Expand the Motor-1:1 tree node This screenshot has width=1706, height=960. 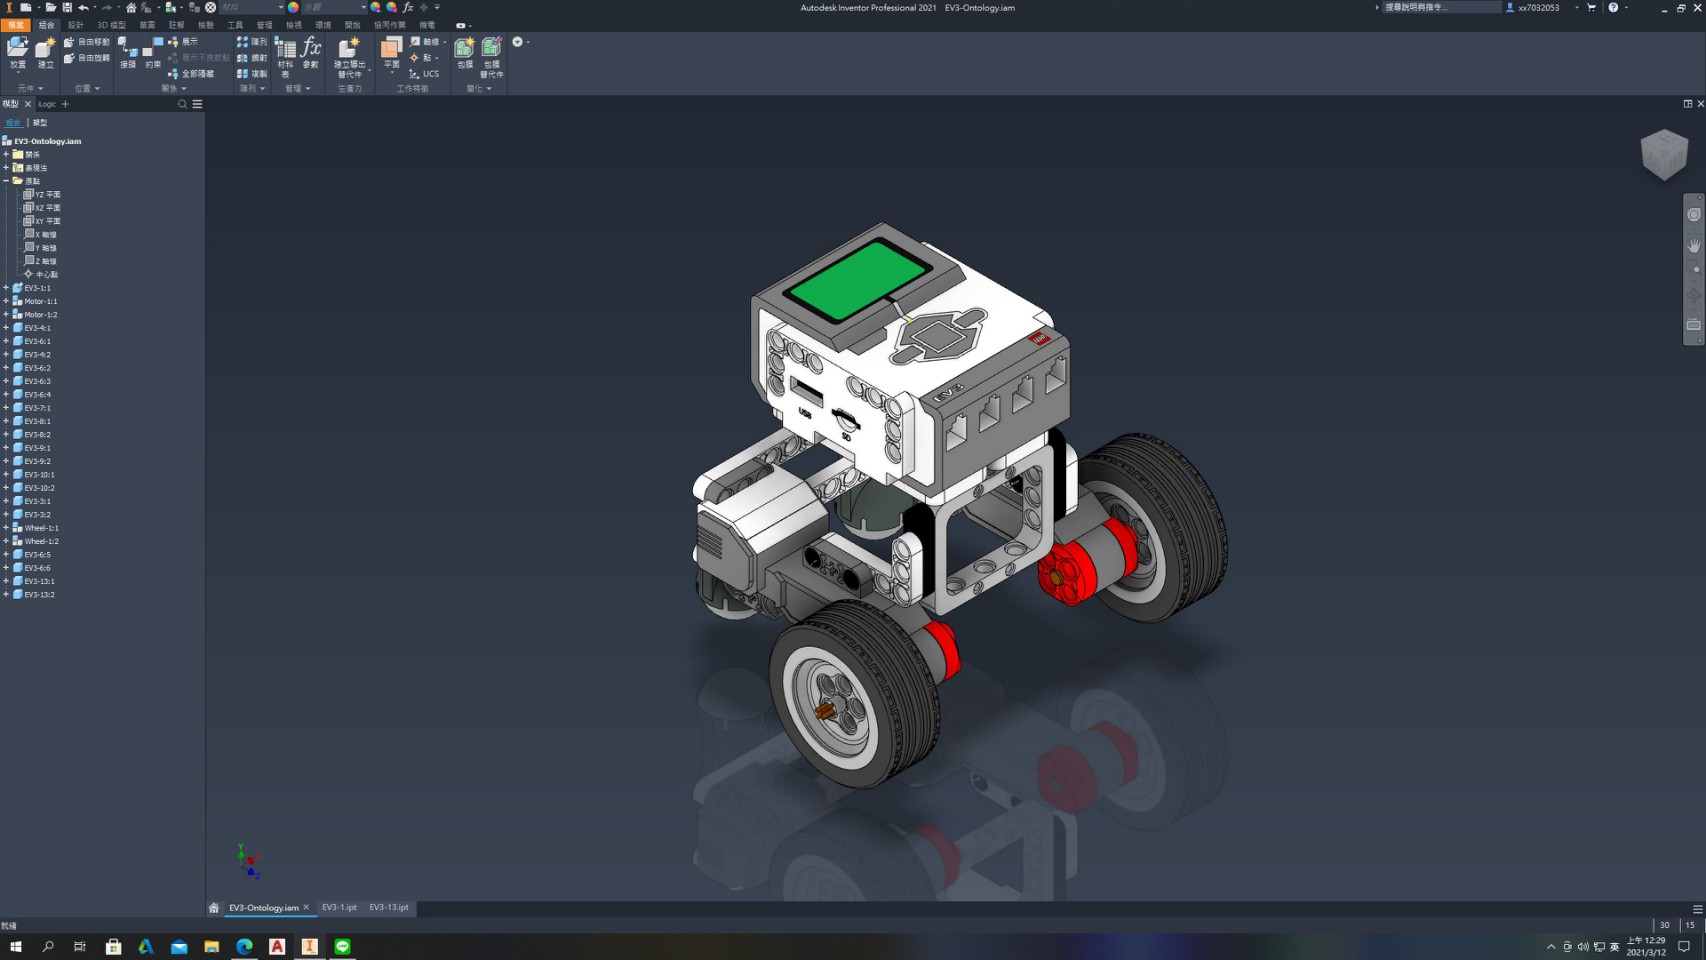click(6, 301)
